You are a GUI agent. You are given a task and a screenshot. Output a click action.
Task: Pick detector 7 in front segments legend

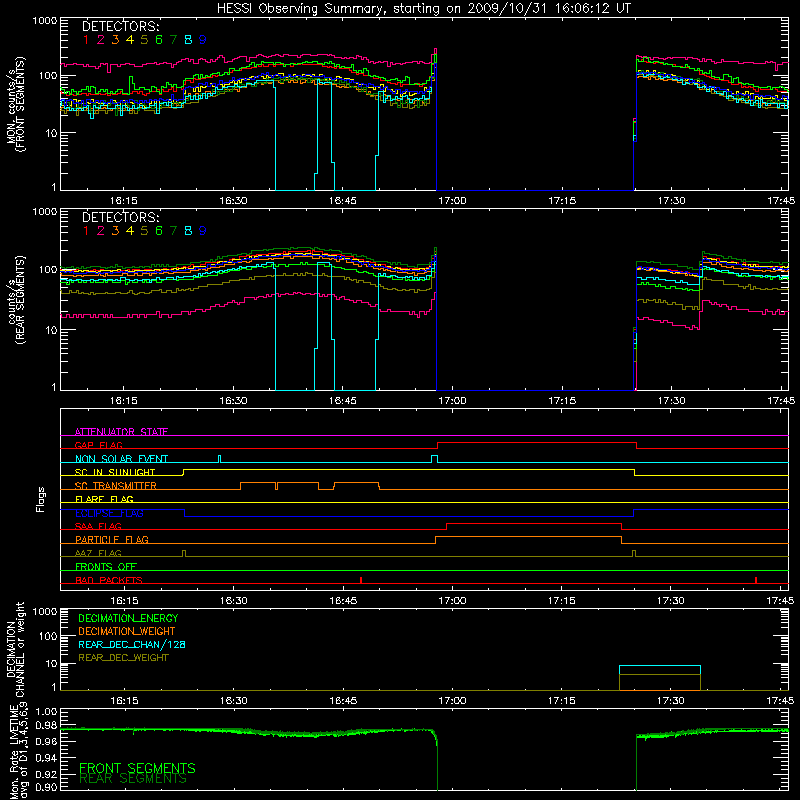(173, 40)
